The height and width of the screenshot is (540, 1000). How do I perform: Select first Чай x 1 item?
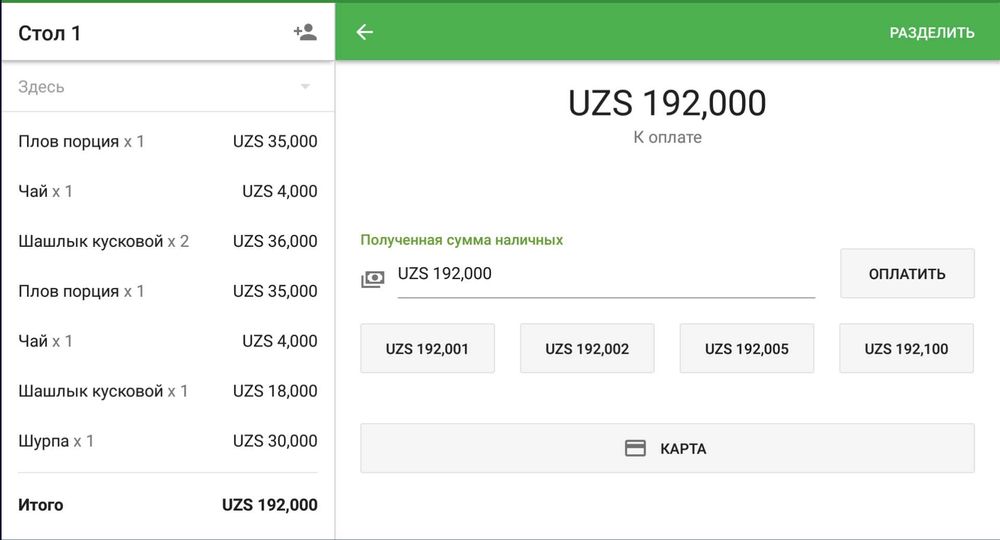[x=168, y=191]
